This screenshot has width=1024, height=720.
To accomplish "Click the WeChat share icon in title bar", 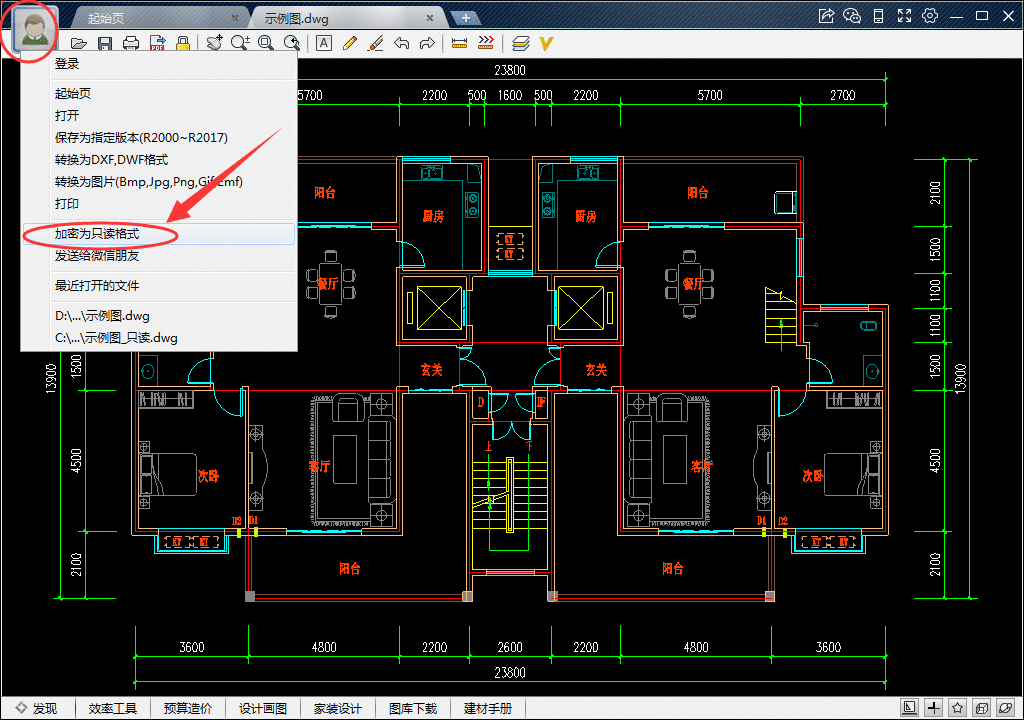I will pyautogui.click(x=852, y=16).
